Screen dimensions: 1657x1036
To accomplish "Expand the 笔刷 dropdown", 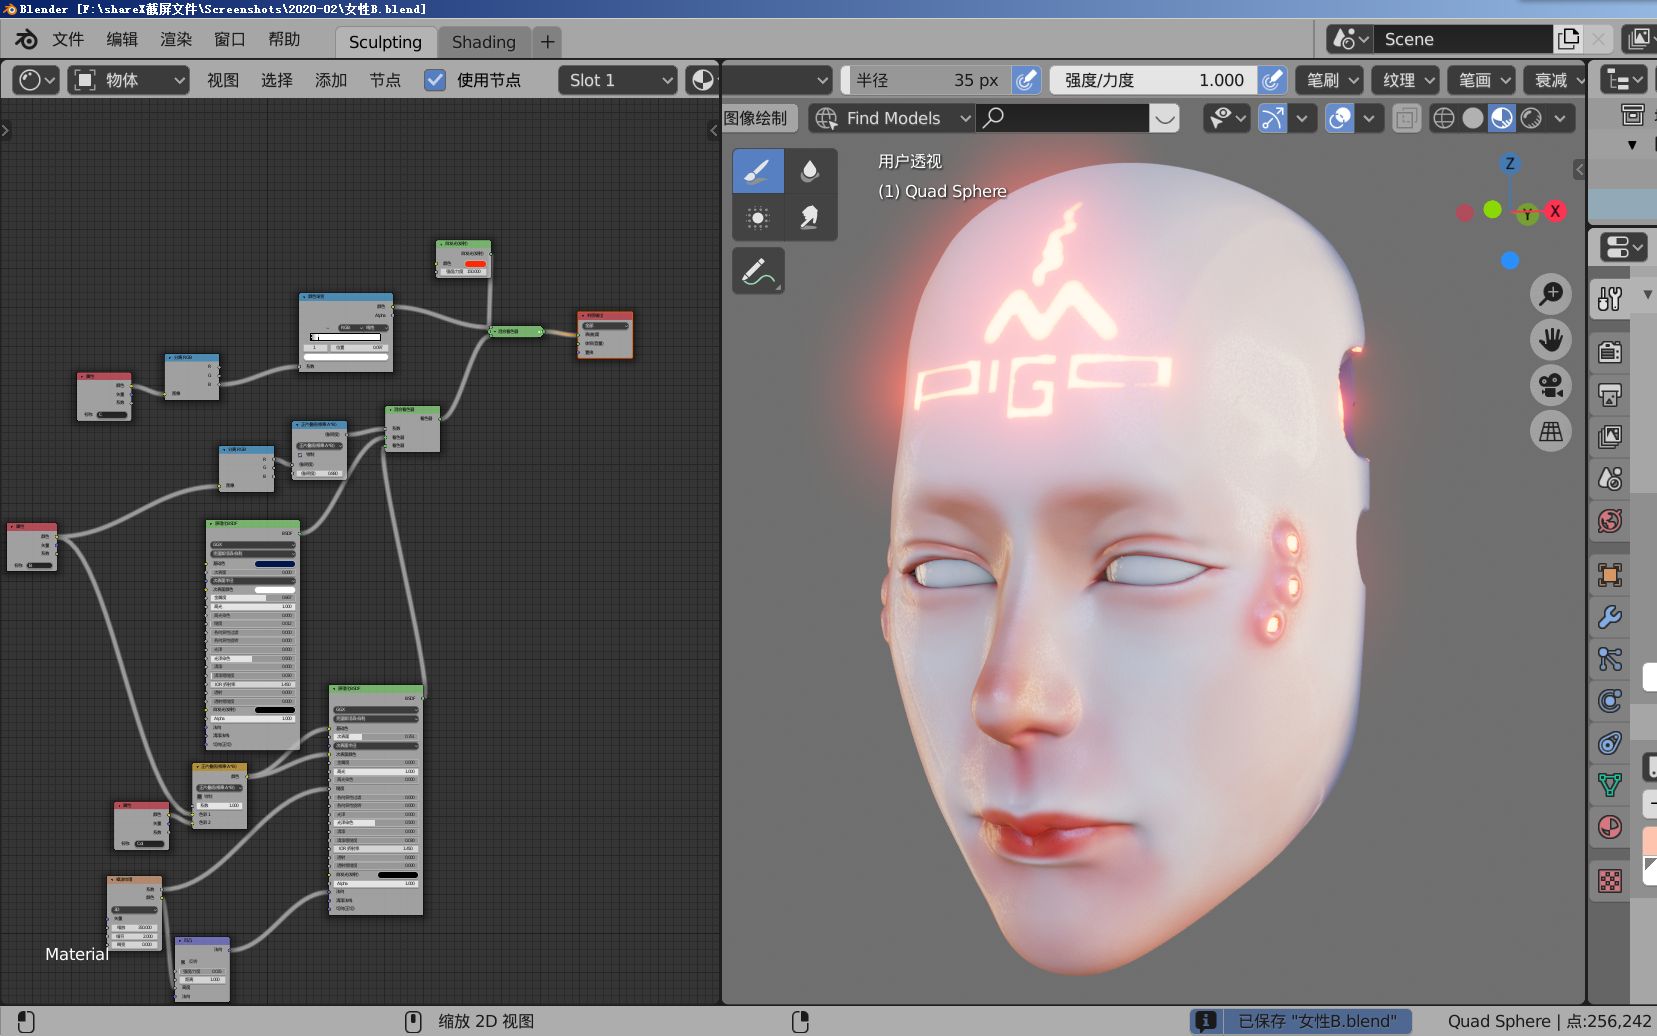I will pos(1330,80).
